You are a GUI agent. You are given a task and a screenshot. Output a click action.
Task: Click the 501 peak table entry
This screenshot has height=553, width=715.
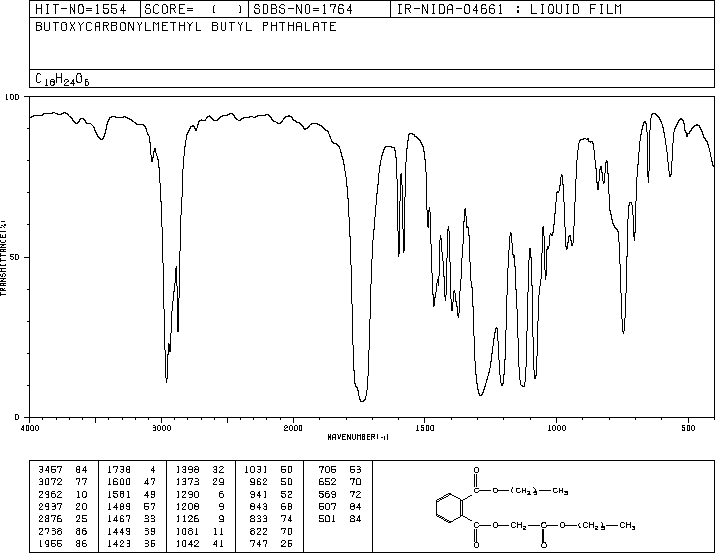coord(340,519)
